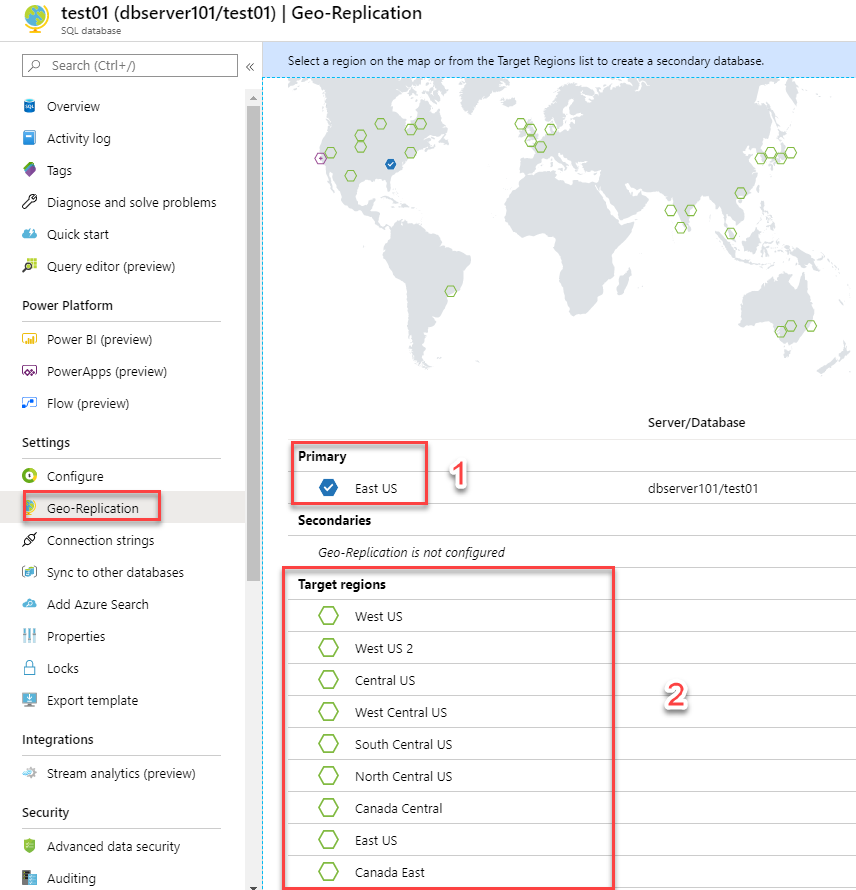Go to Geo-Replication settings
The image size is (856, 890).
pos(93,508)
